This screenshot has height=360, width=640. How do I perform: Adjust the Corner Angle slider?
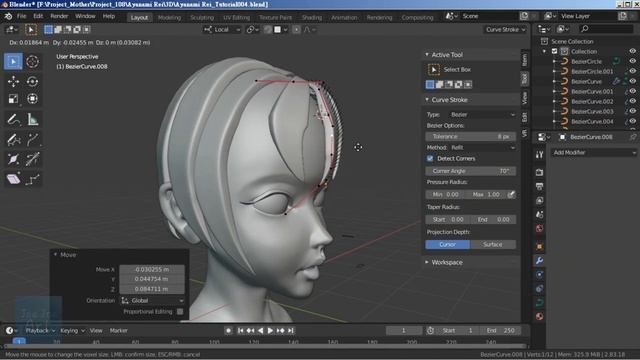471,171
